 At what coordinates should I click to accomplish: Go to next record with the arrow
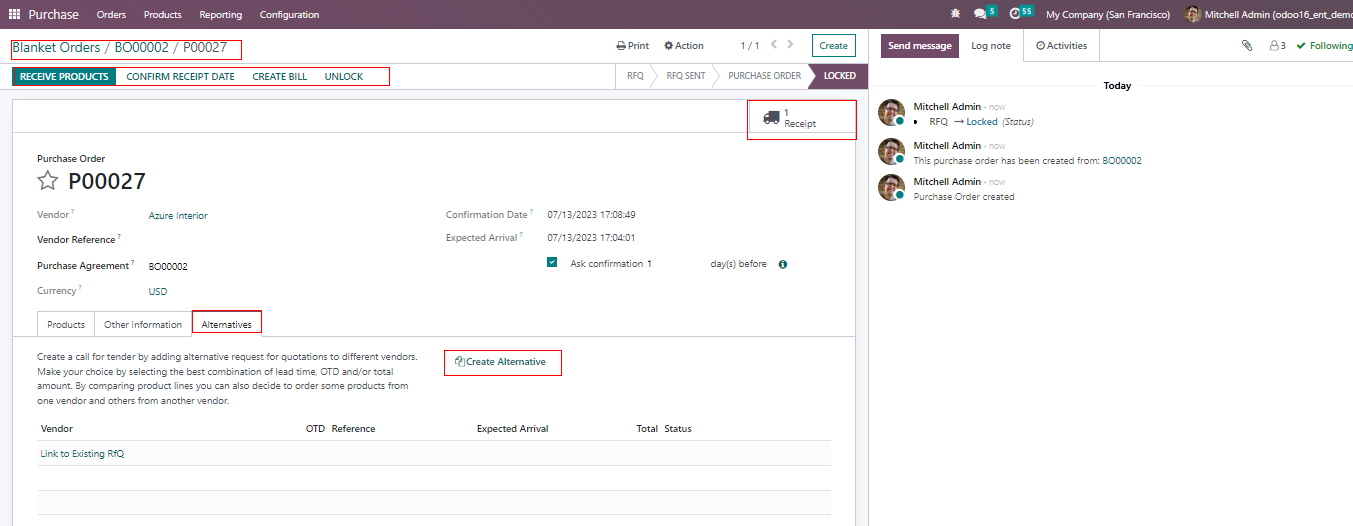point(790,45)
